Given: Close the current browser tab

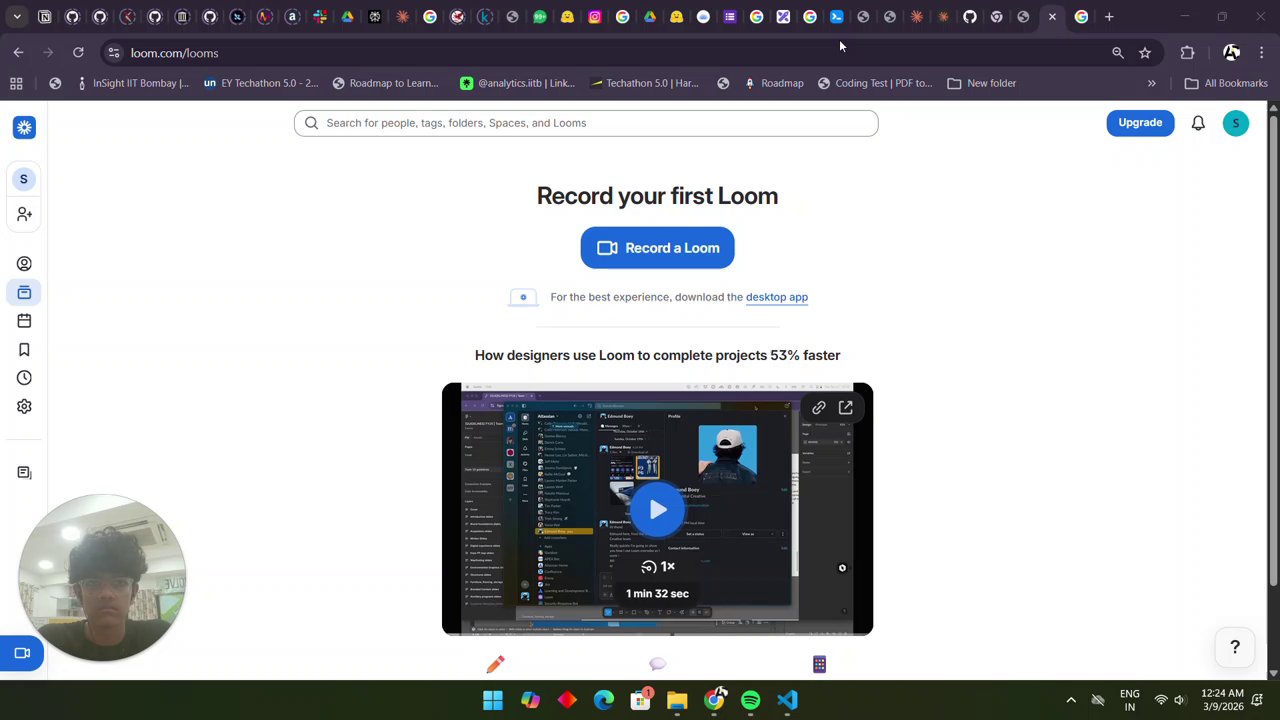Looking at the screenshot, I should pos(1052,17).
